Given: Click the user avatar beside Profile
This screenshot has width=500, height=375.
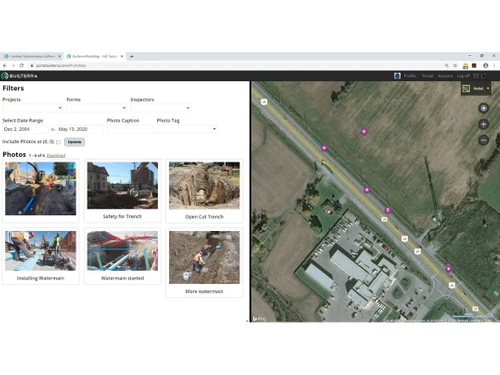Looking at the screenshot, I should point(397,76).
